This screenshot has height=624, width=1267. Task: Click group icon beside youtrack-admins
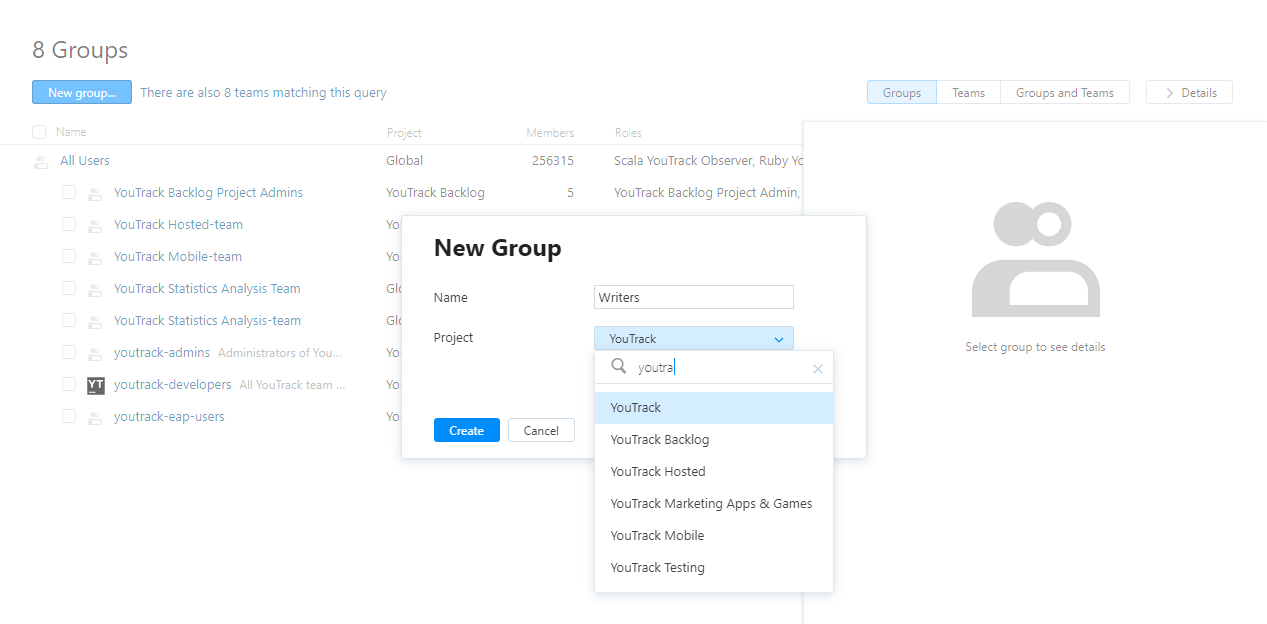[95, 354]
